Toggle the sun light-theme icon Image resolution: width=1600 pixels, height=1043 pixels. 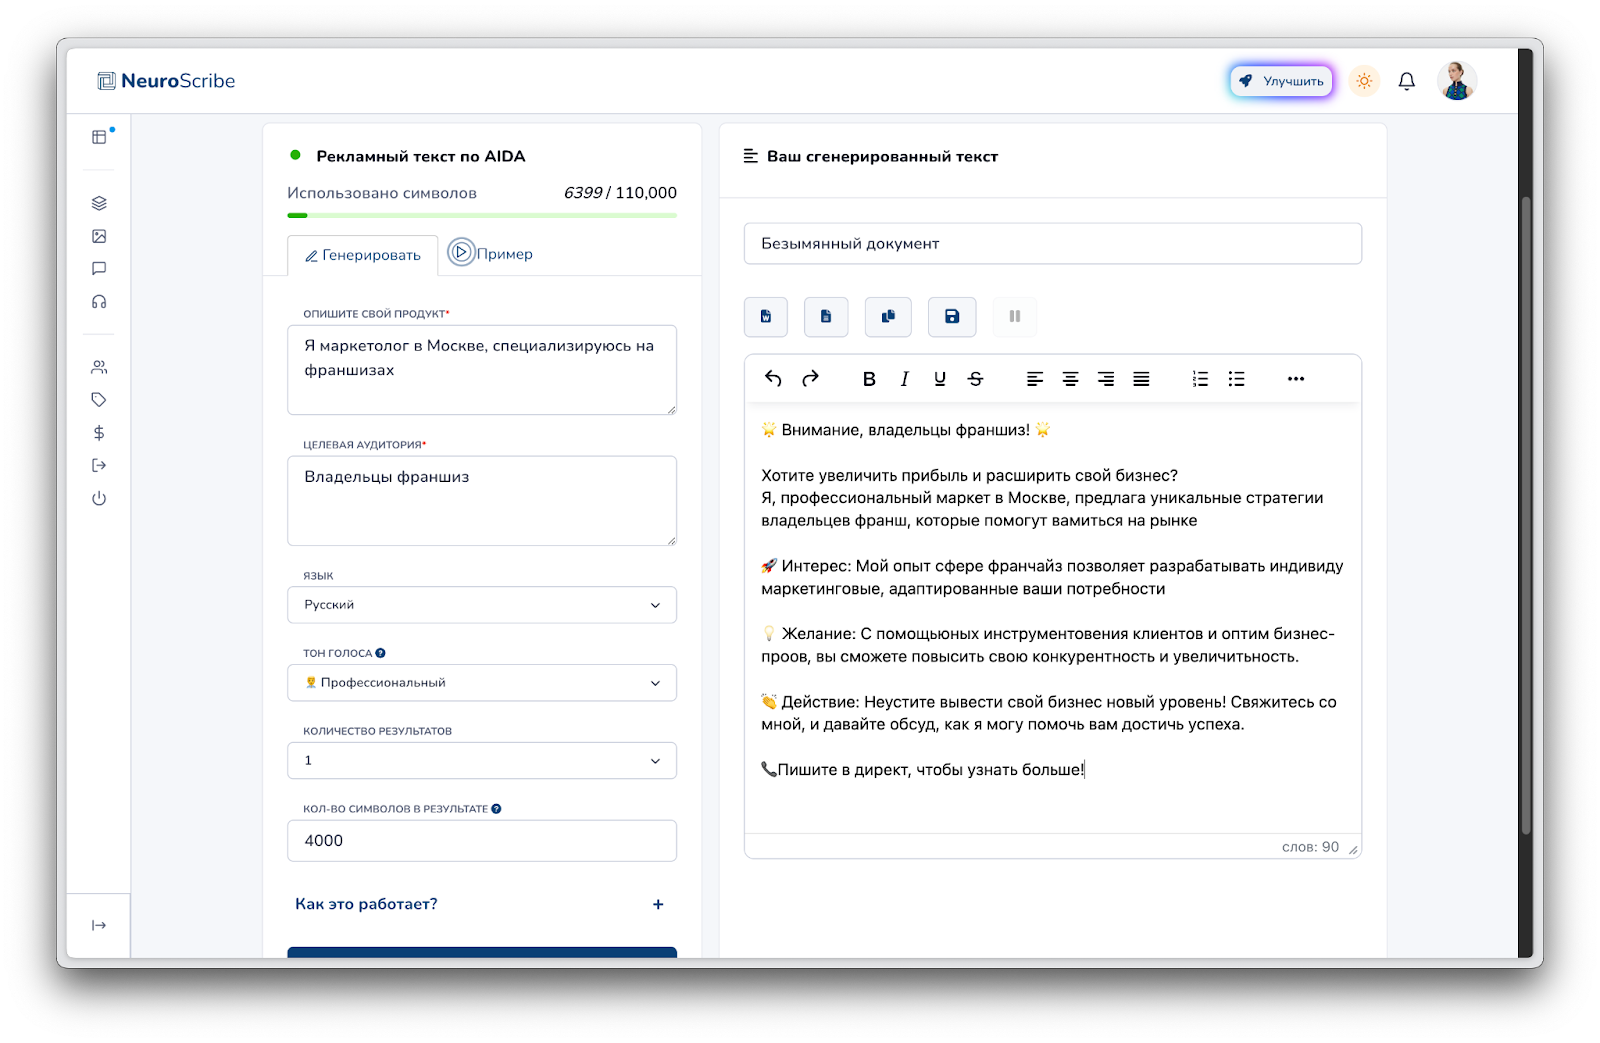point(1364,81)
